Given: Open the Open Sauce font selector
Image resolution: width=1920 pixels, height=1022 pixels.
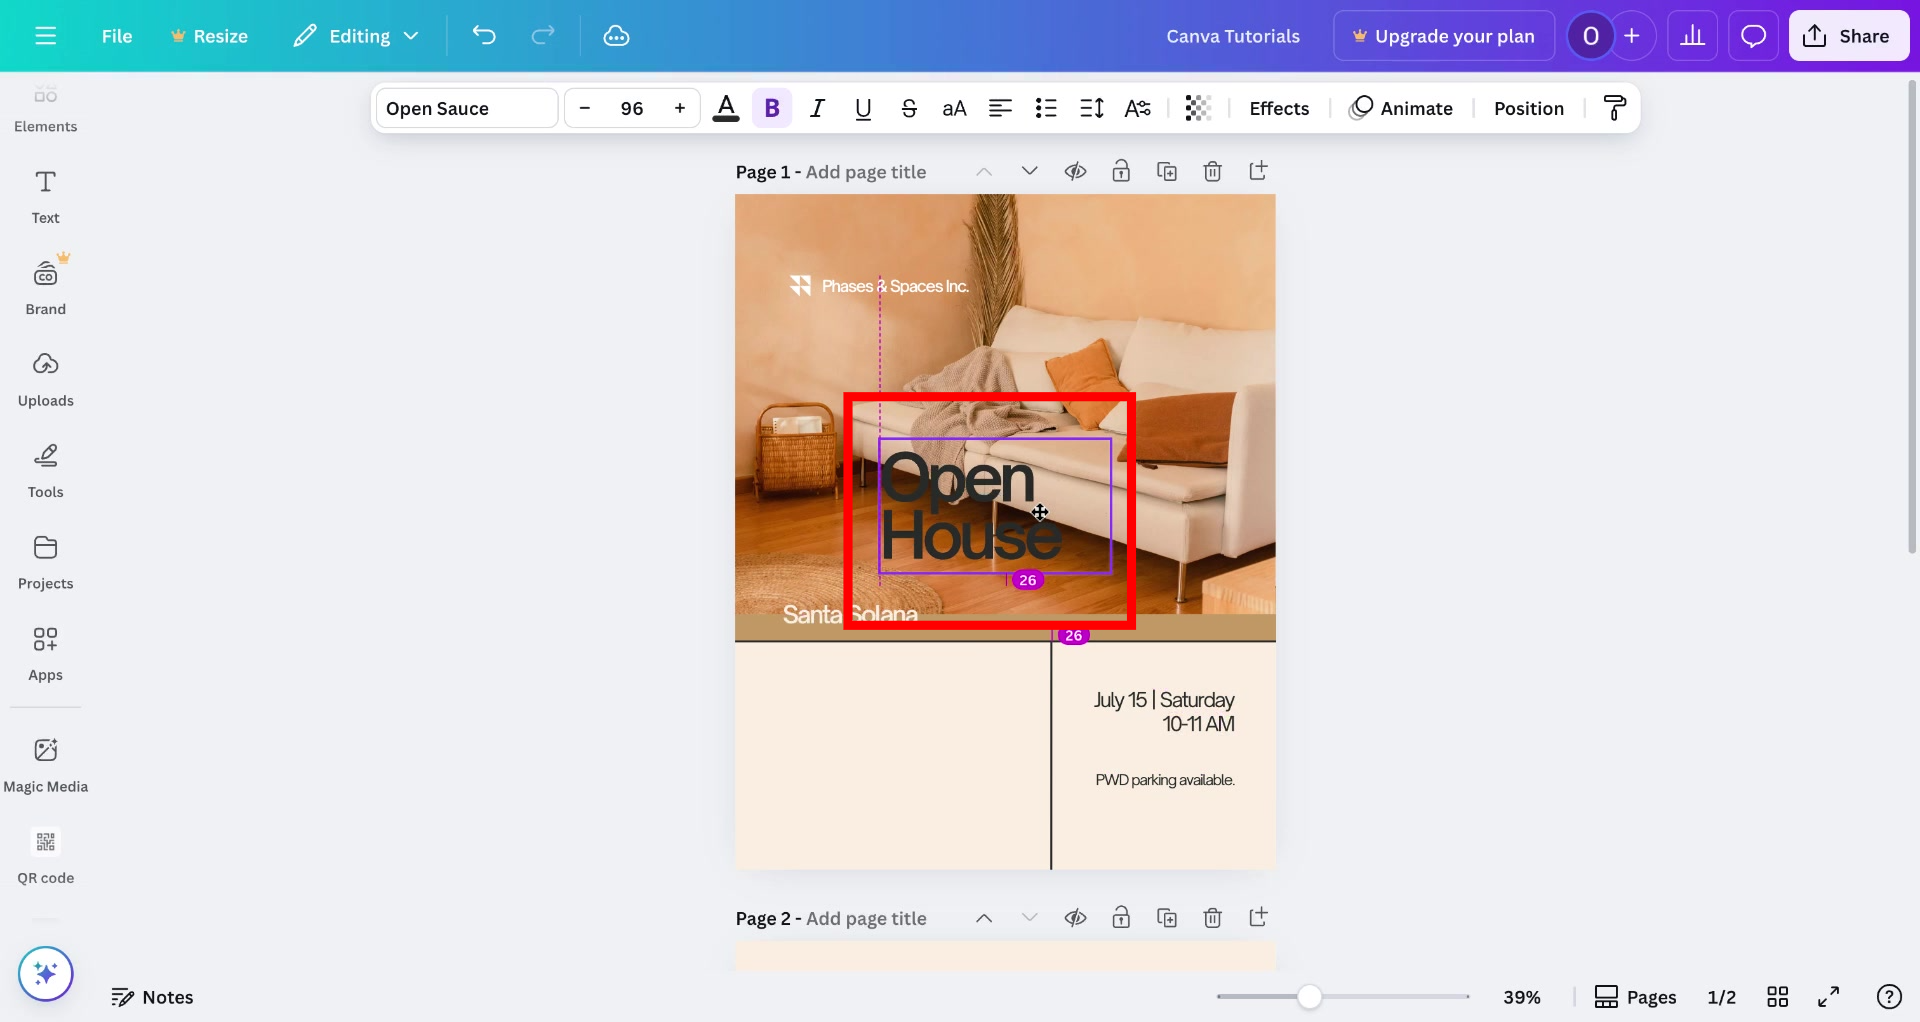Looking at the screenshot, I should [465, 108].
